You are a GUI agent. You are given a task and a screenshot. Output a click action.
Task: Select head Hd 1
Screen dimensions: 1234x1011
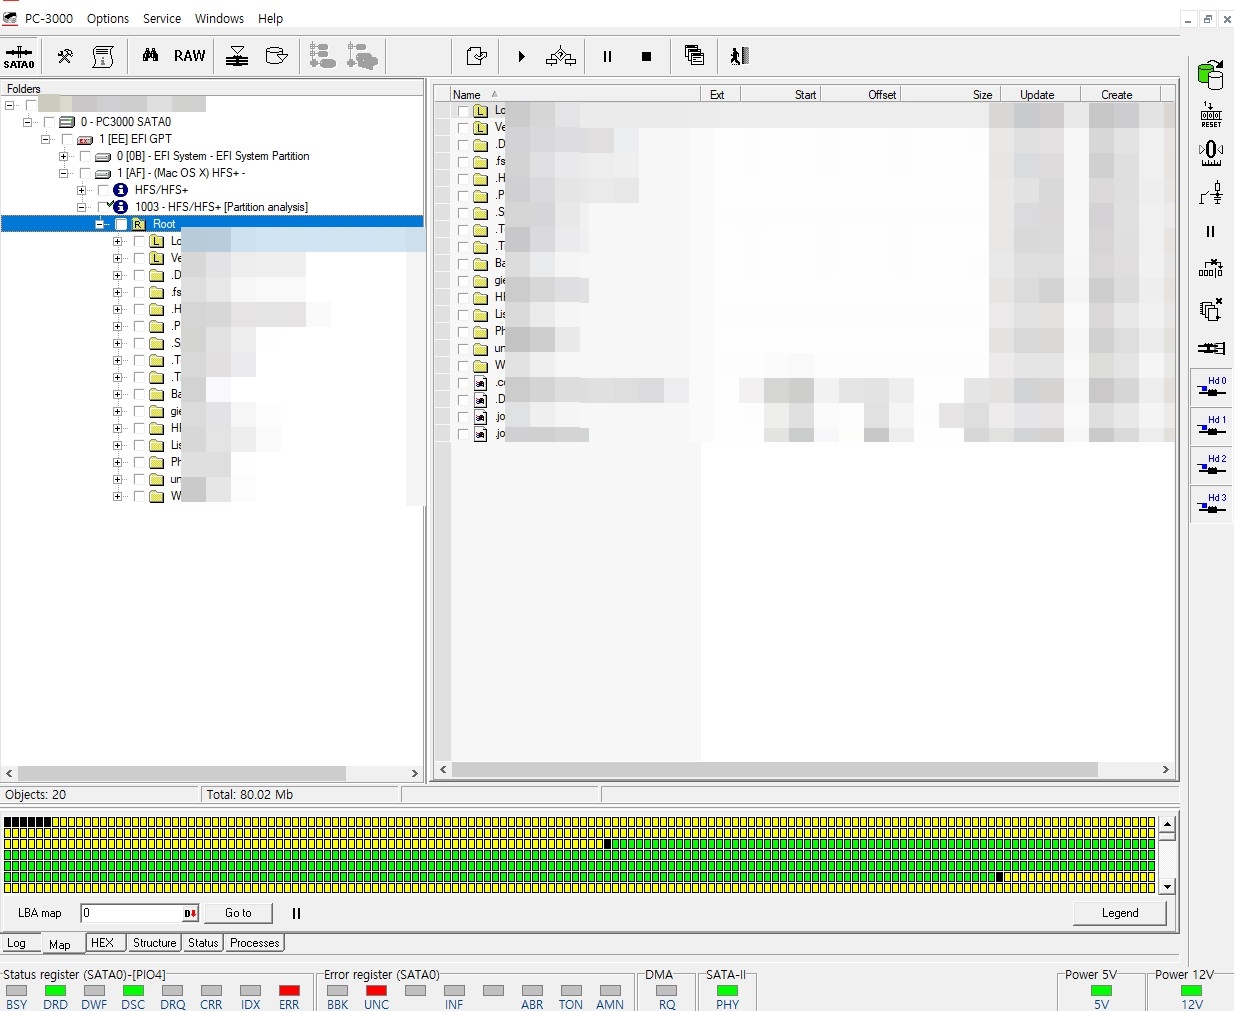click(1211, 427)
